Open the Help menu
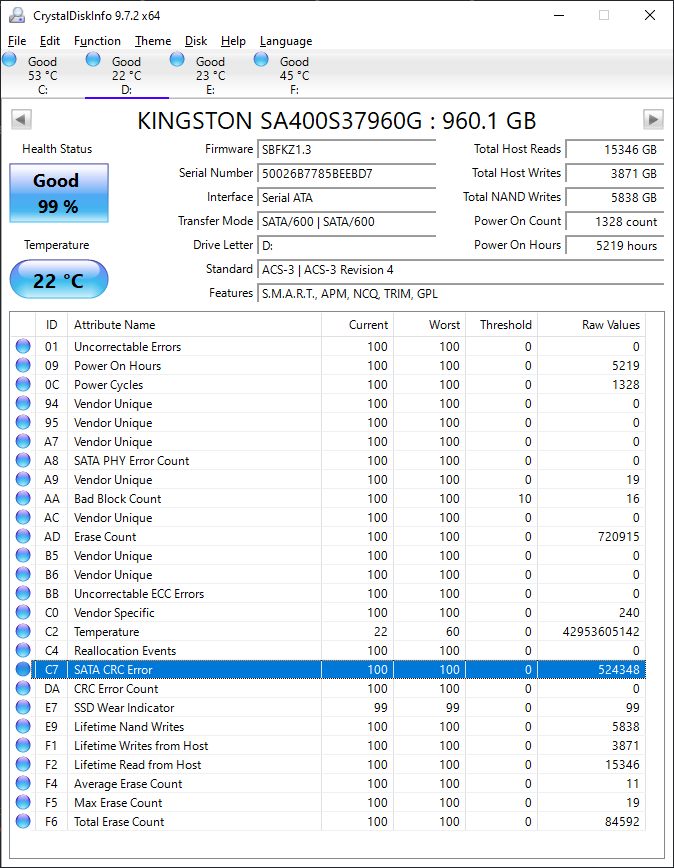Image resolution: width=674 pixels, height=868 pixels. click(x=233, y=41)
